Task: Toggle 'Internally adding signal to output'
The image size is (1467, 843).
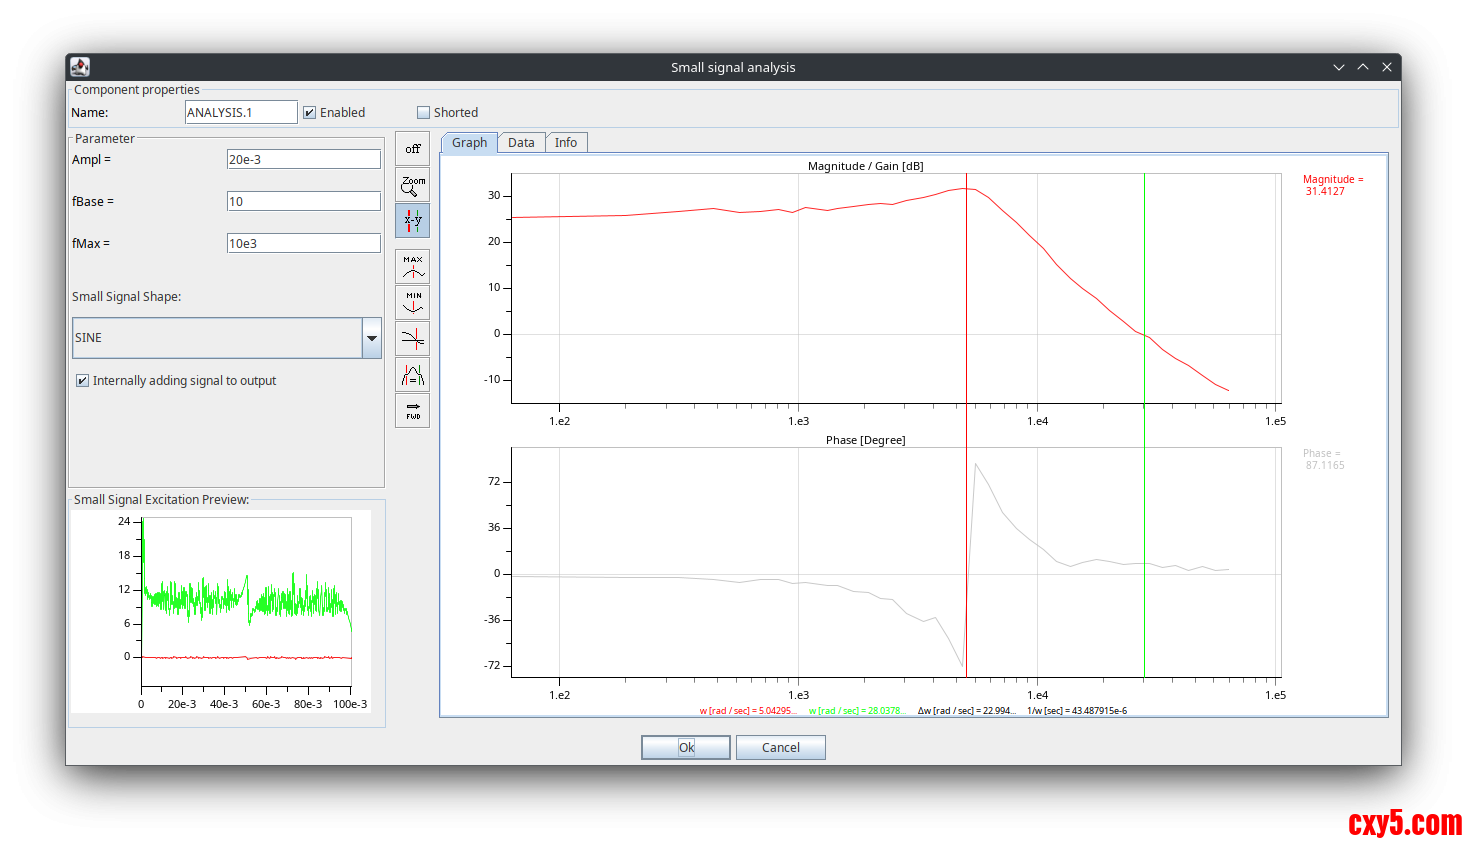Action: tap(83, 381)
